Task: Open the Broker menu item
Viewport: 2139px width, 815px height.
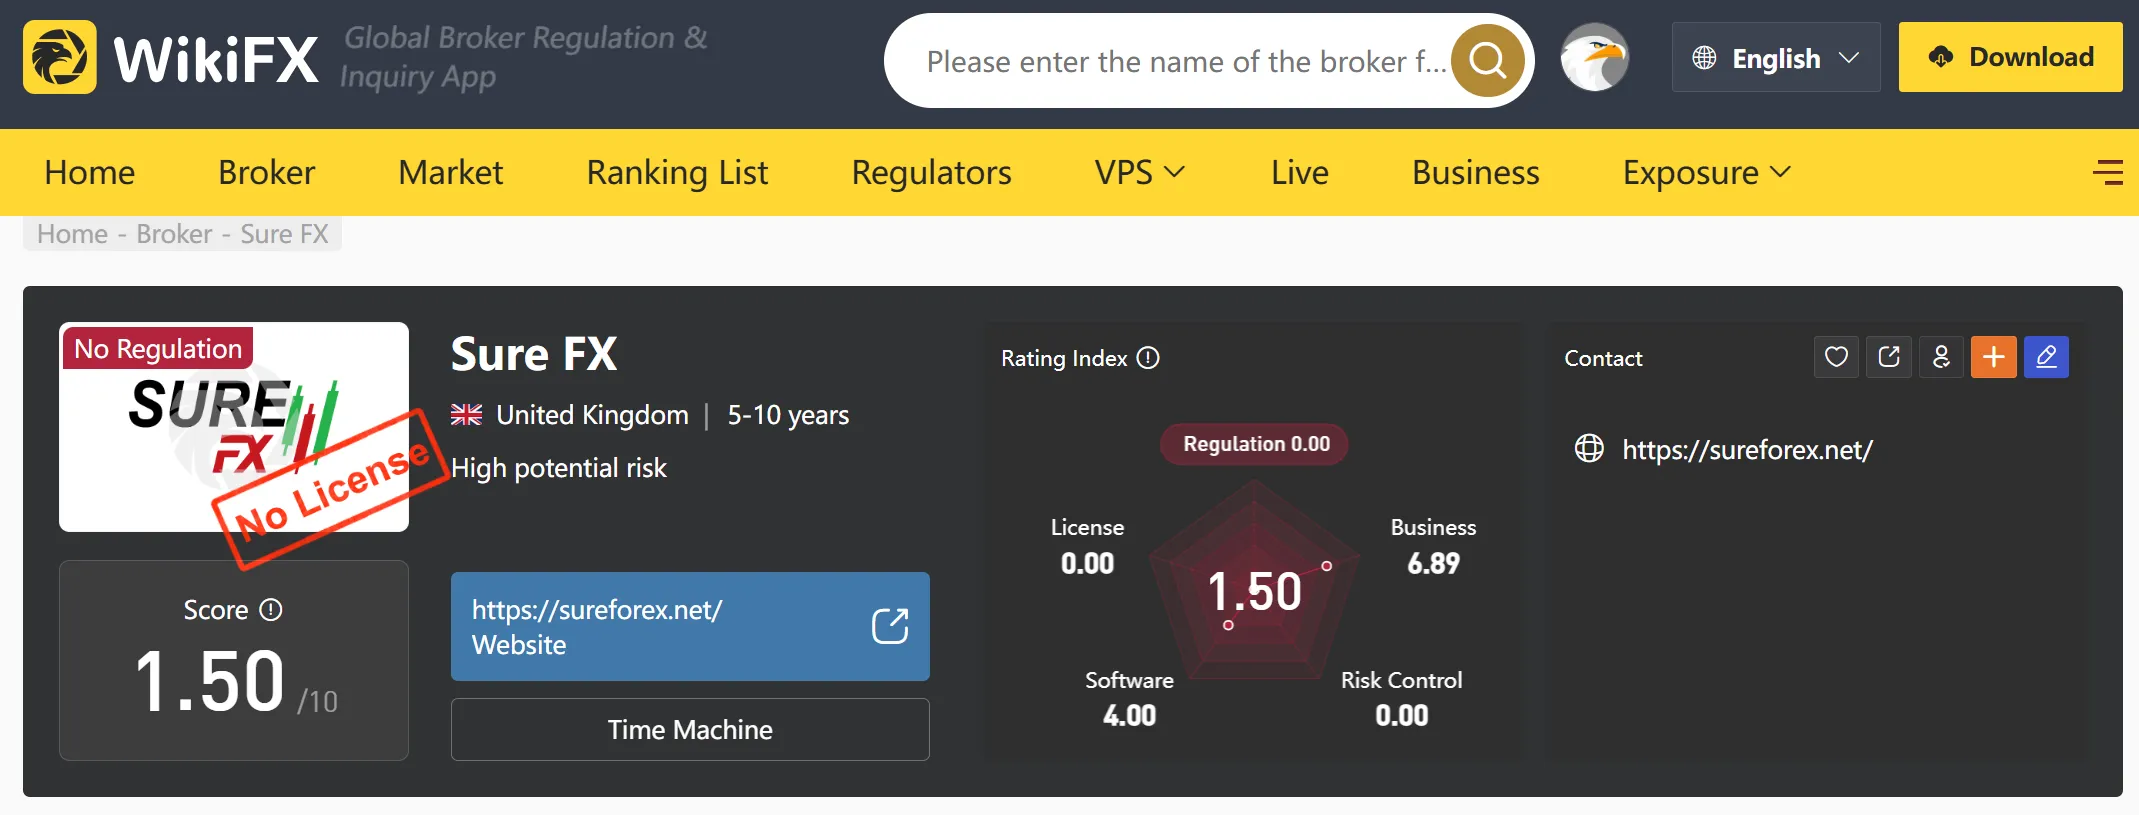Action: pos(267,172)
